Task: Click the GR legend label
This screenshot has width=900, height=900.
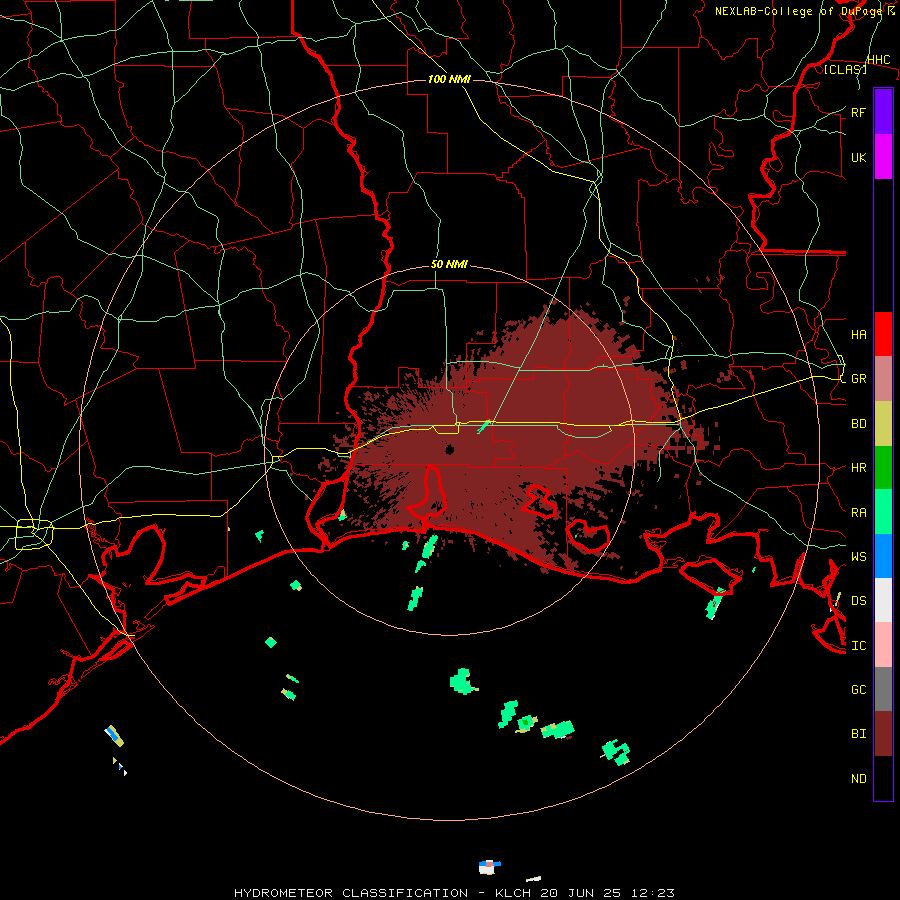Action: pyautogui.click(x=859, y=379)
